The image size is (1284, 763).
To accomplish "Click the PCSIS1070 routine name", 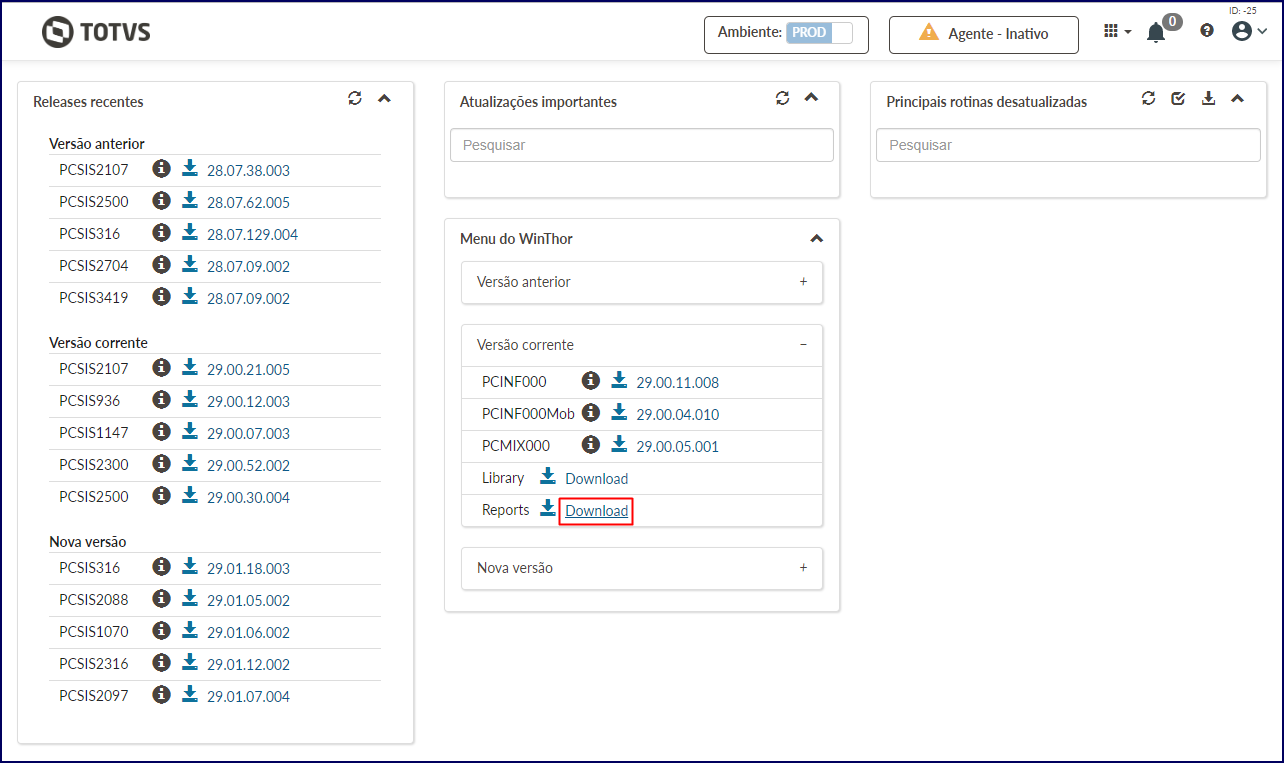I will point(94,632).
